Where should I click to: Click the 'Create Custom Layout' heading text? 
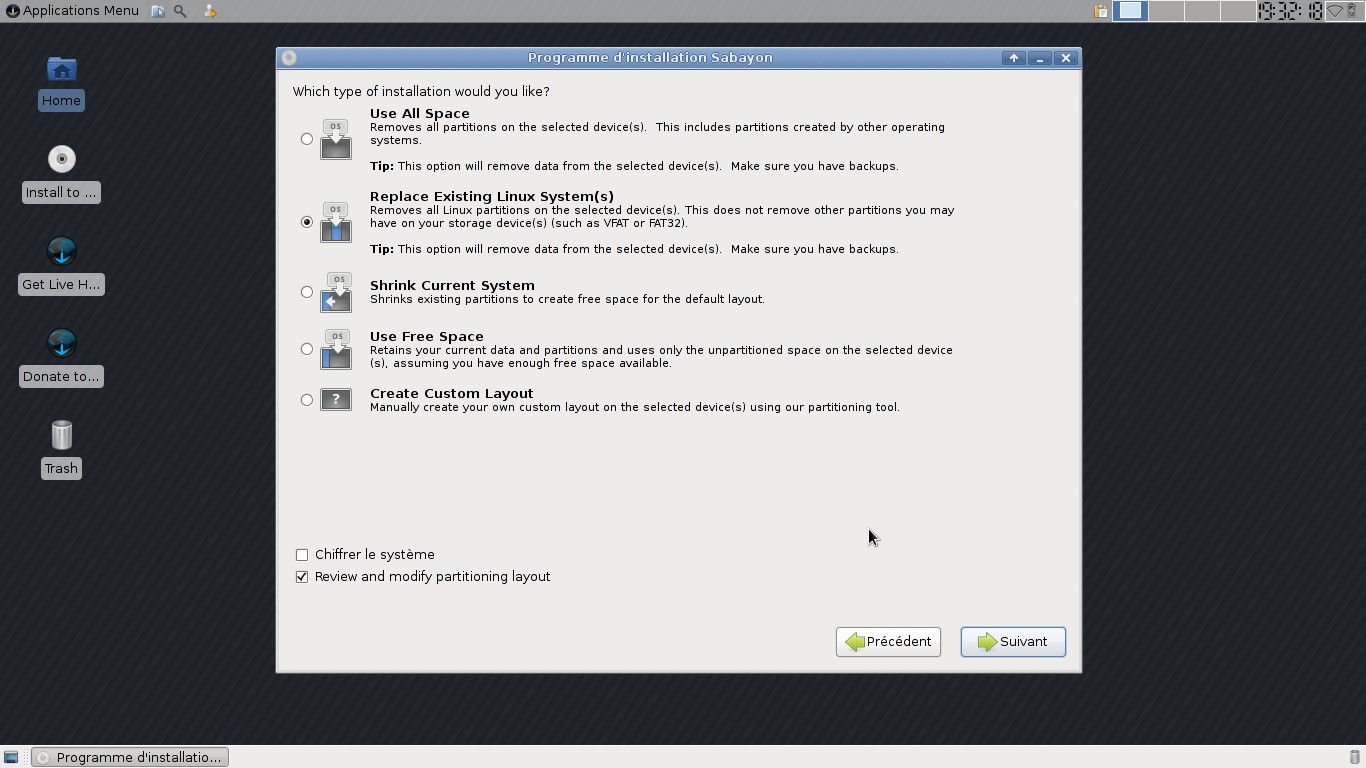click(x=452, y=394)
